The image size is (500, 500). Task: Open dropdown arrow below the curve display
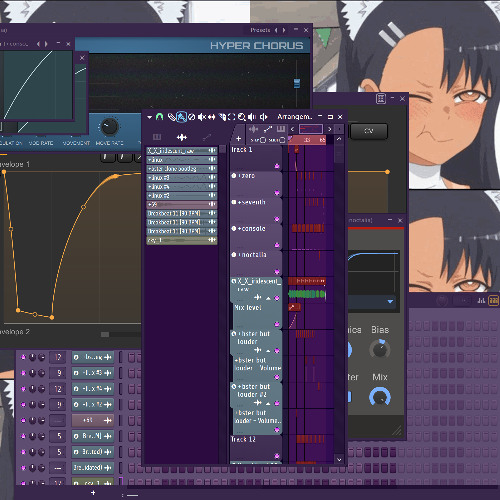(390, 302)
